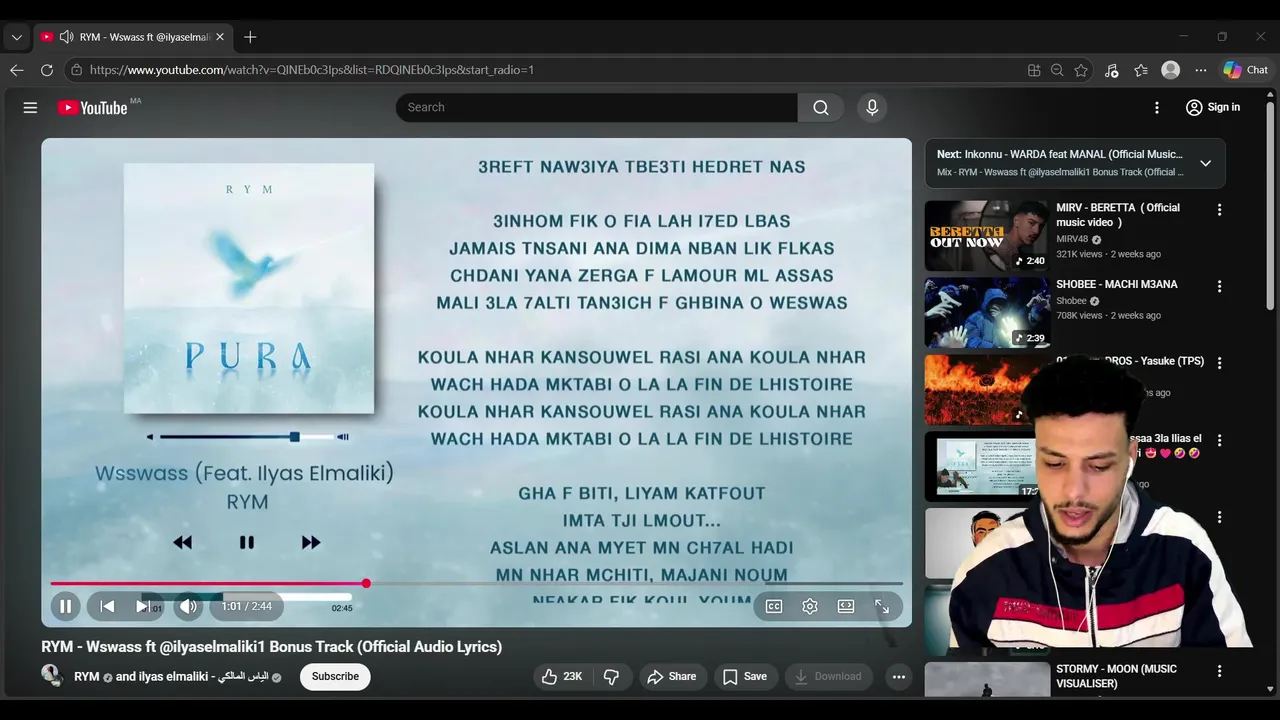Viewport: 1280px width, 720px height.
Task: Skip to the next video in the player controls
Action: point(142,606)
